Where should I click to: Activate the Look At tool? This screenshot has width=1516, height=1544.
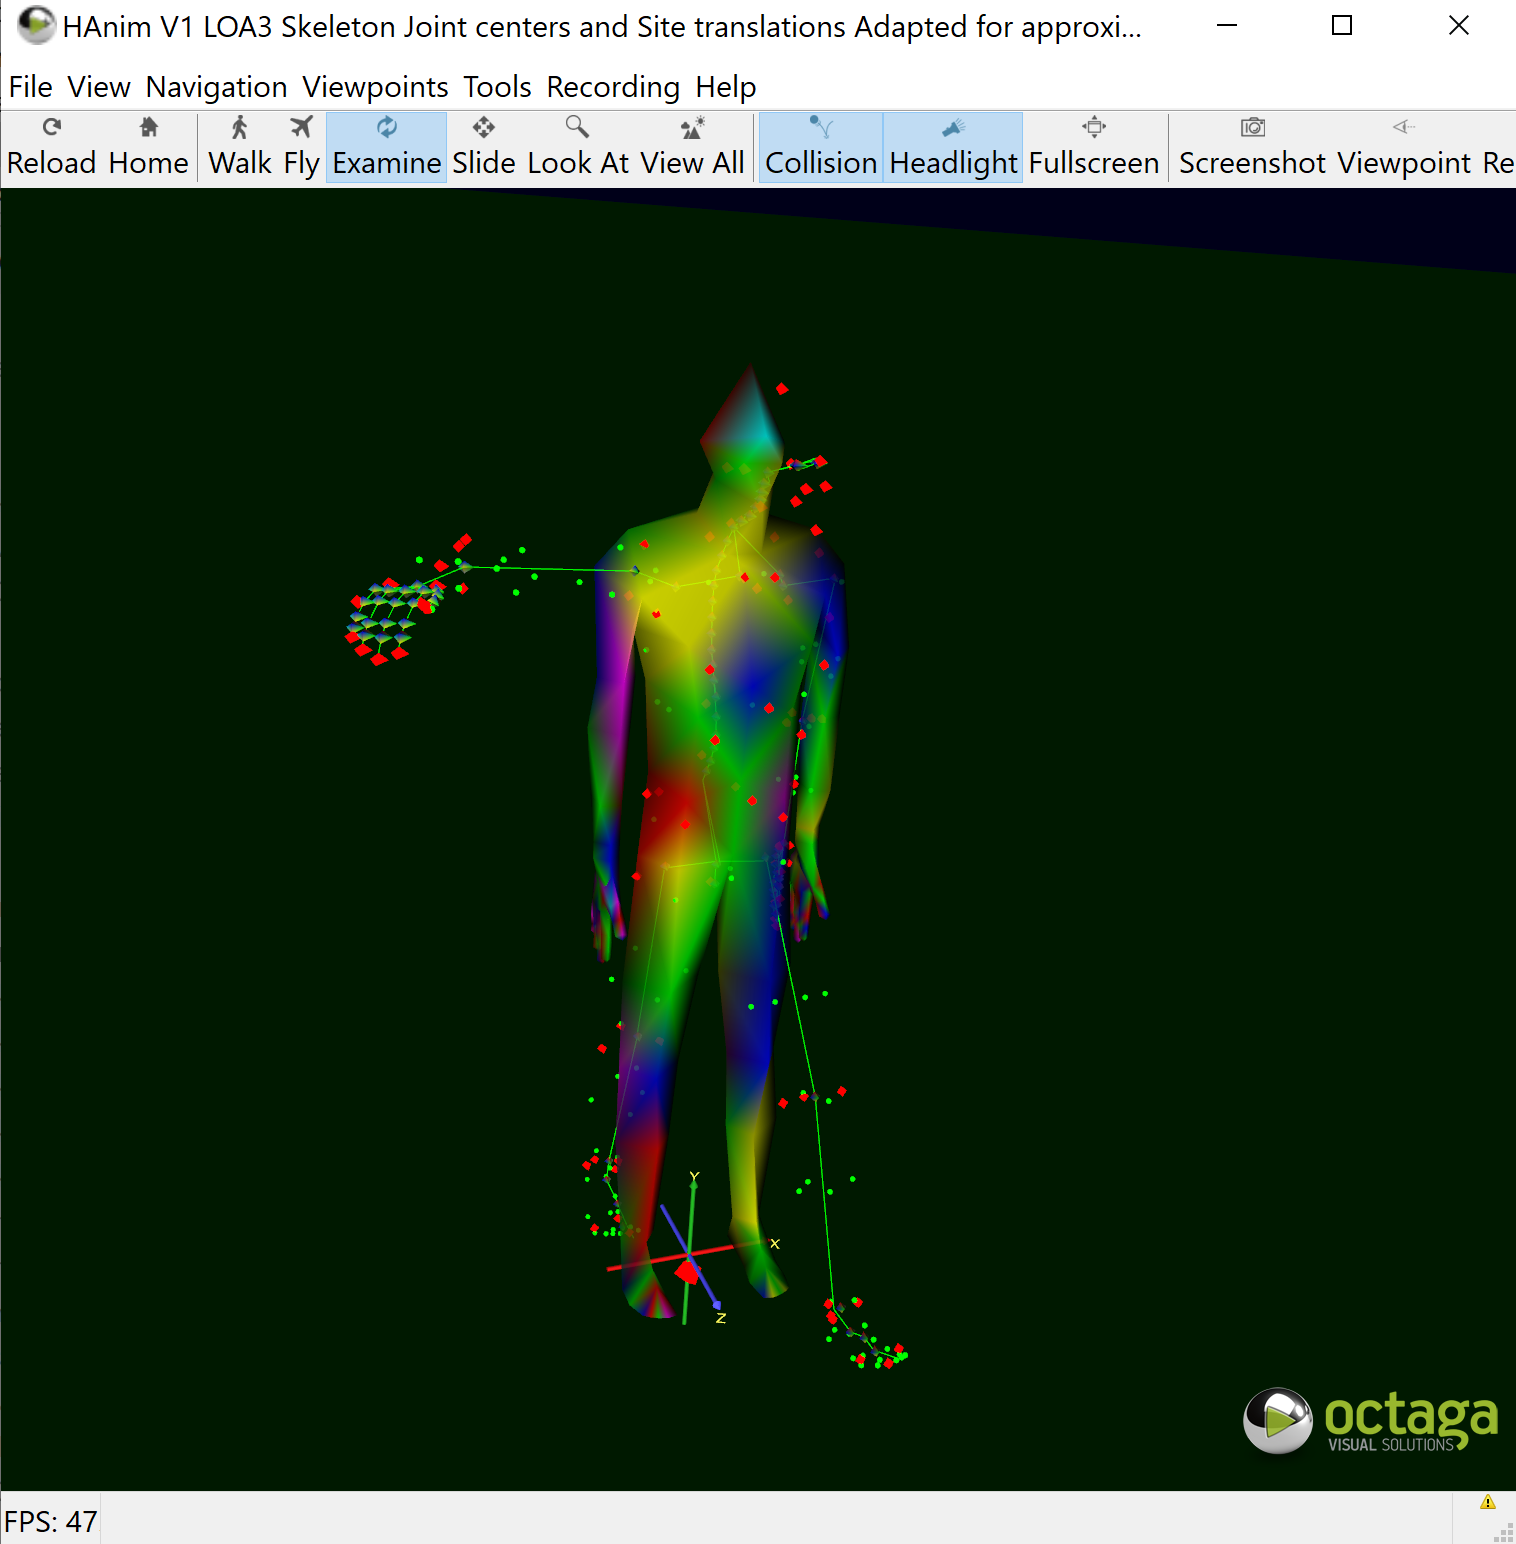pos(577,146)
